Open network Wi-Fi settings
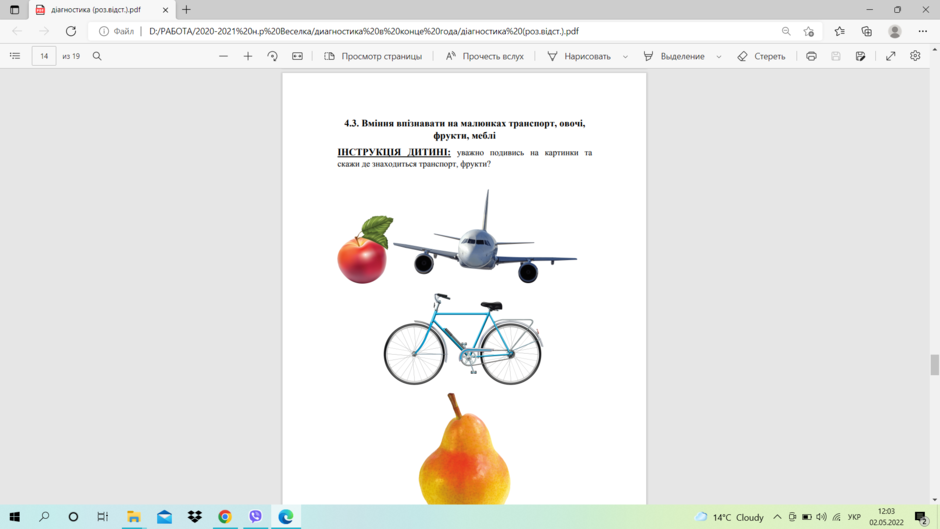The height and width of the screenshot is (529, 940). coord(836,517)
